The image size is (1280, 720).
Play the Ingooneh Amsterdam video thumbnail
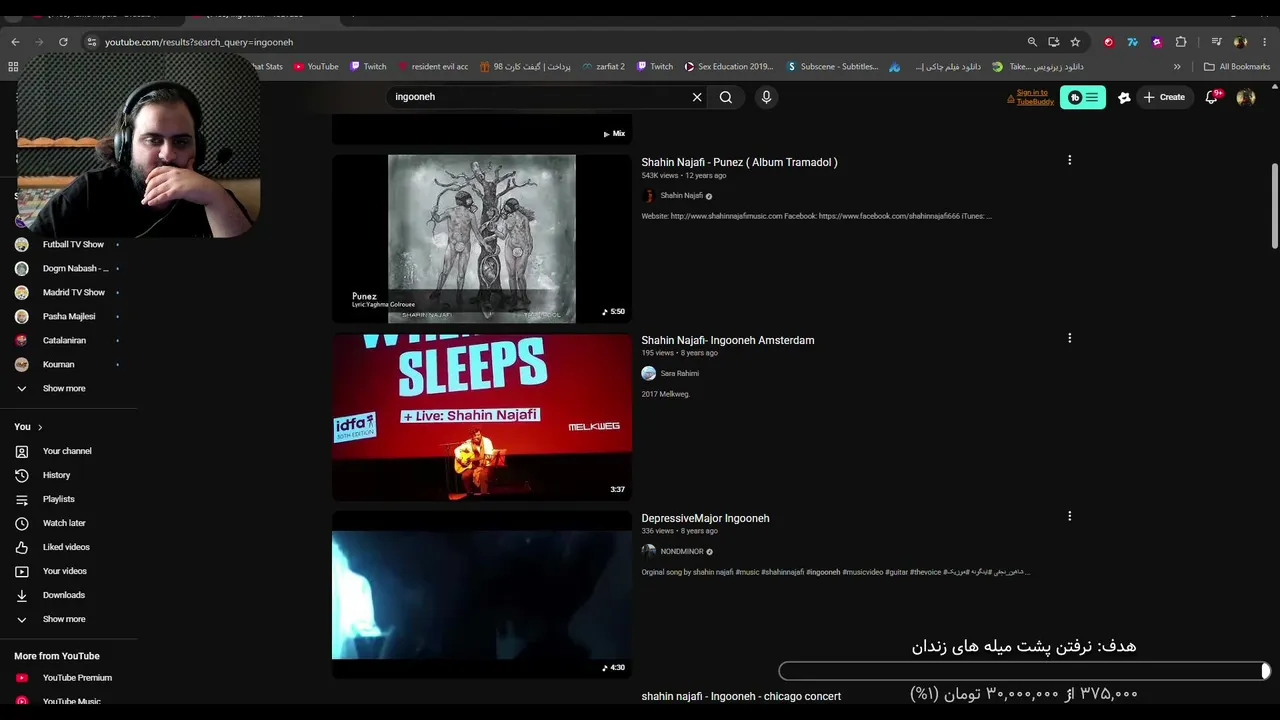tap(482, 416)
